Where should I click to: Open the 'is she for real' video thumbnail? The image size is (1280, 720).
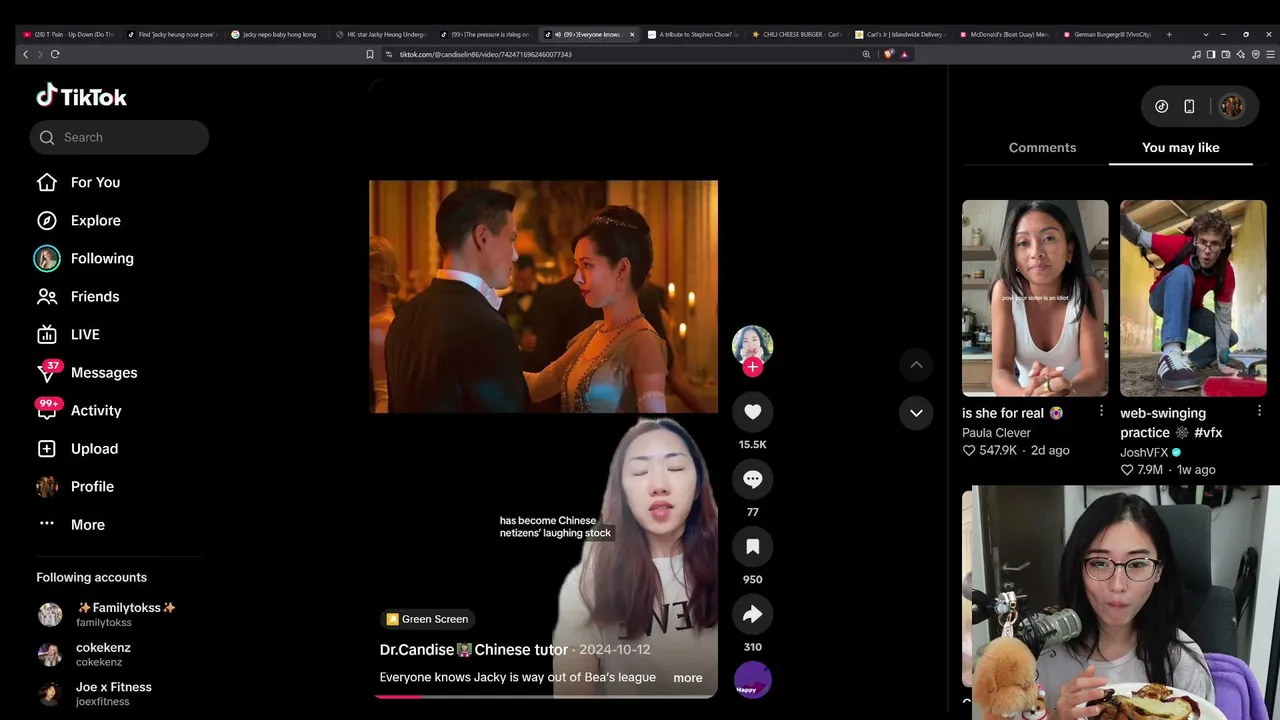tap(1035, 298)
